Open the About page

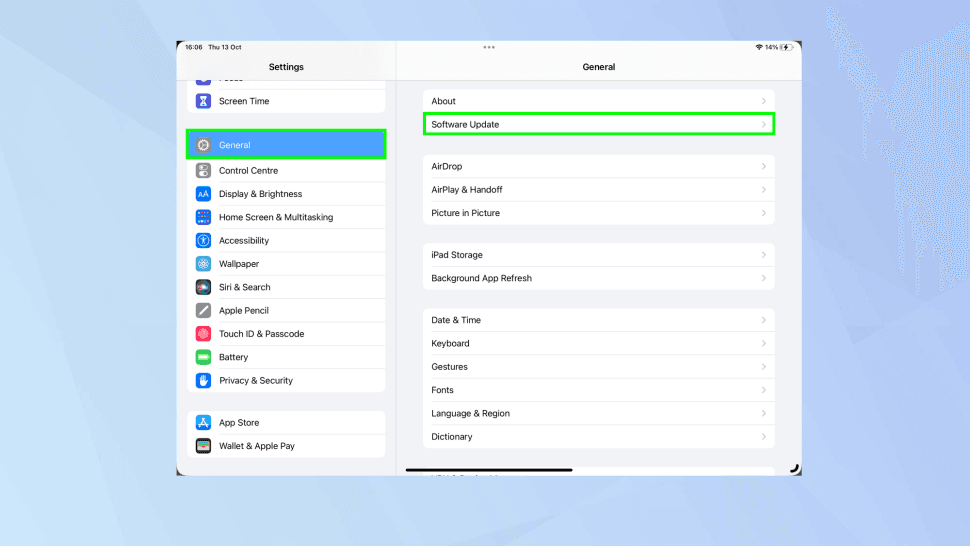[598, 101]
